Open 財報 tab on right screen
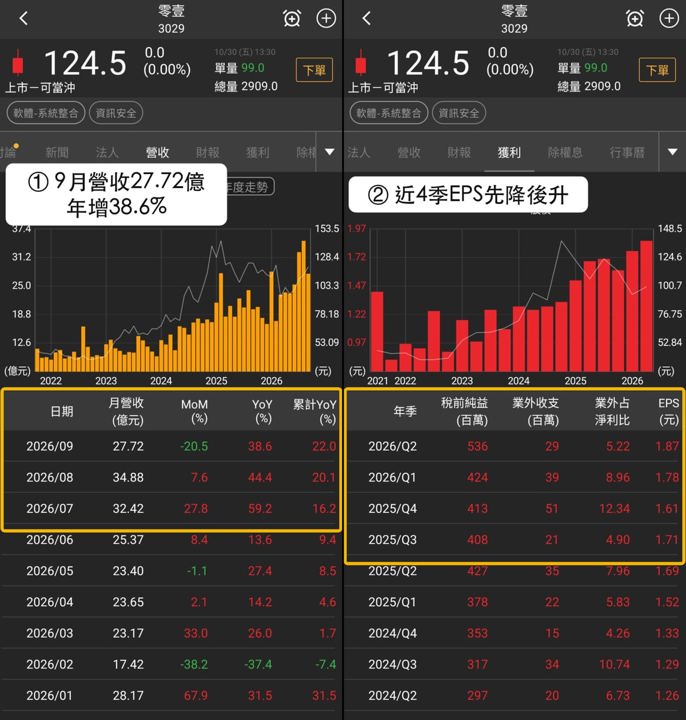This screenshot has width=686, height=720. pos(459,152)
